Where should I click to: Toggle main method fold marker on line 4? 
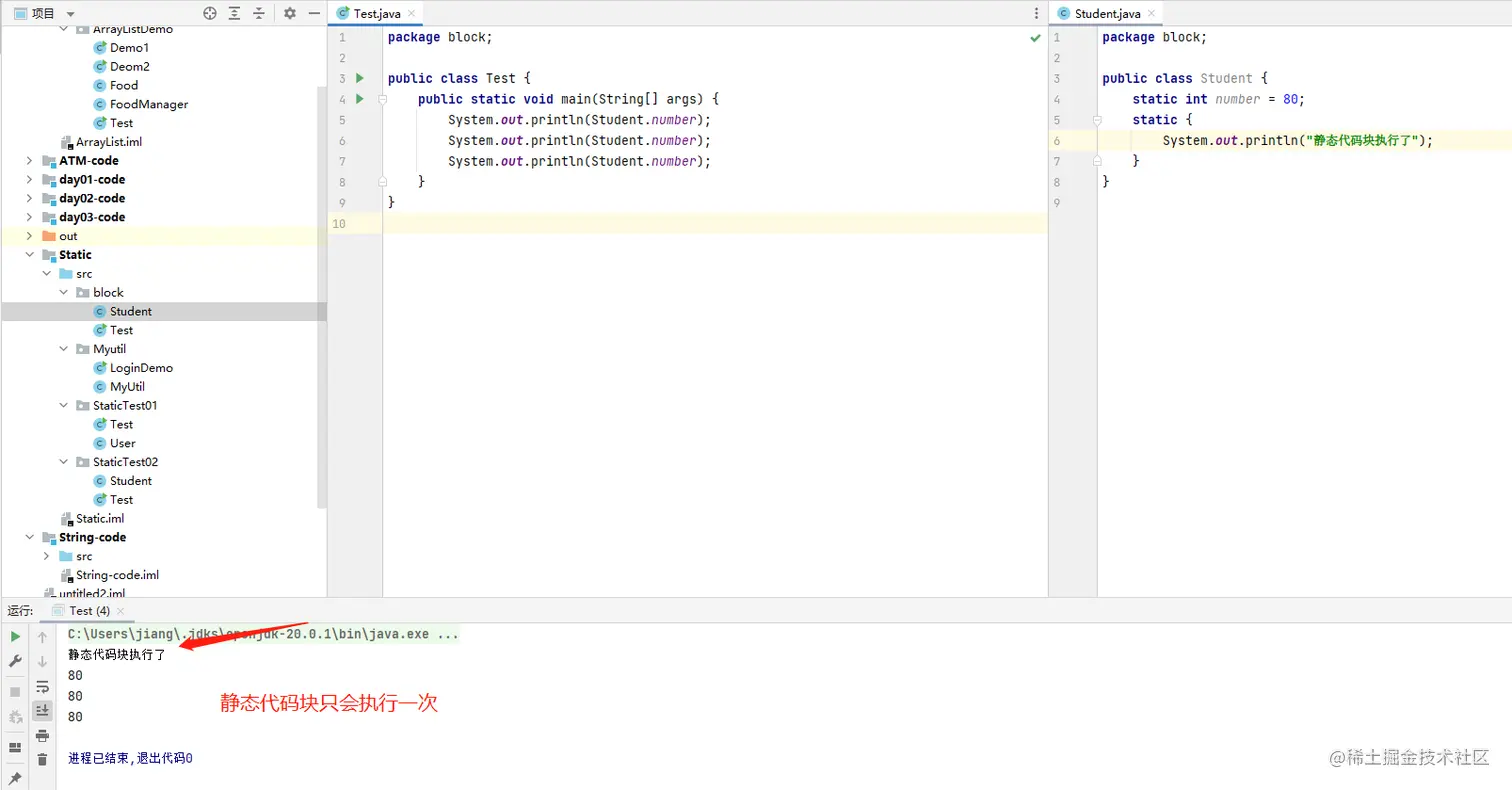tap(382, 99)
